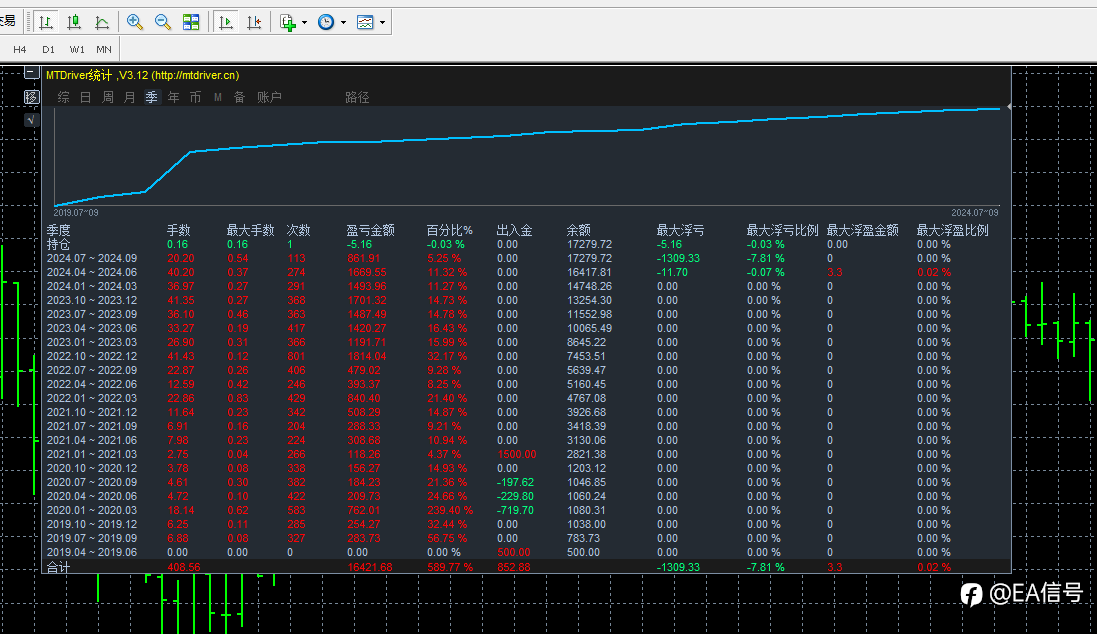Collapse the MTDriver panel with minus button

31,73
